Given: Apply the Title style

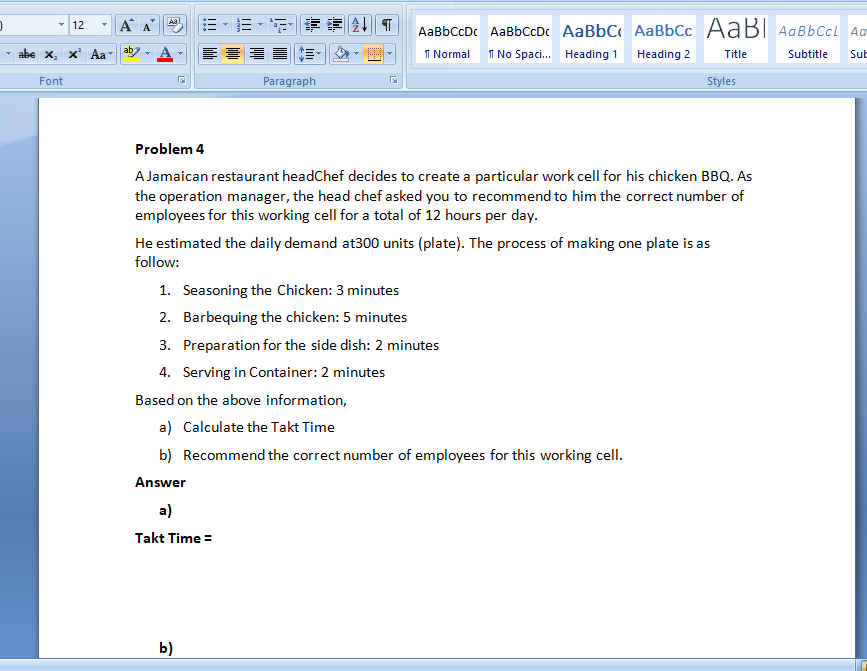Looking at the screenshot, I should point(735,40).
